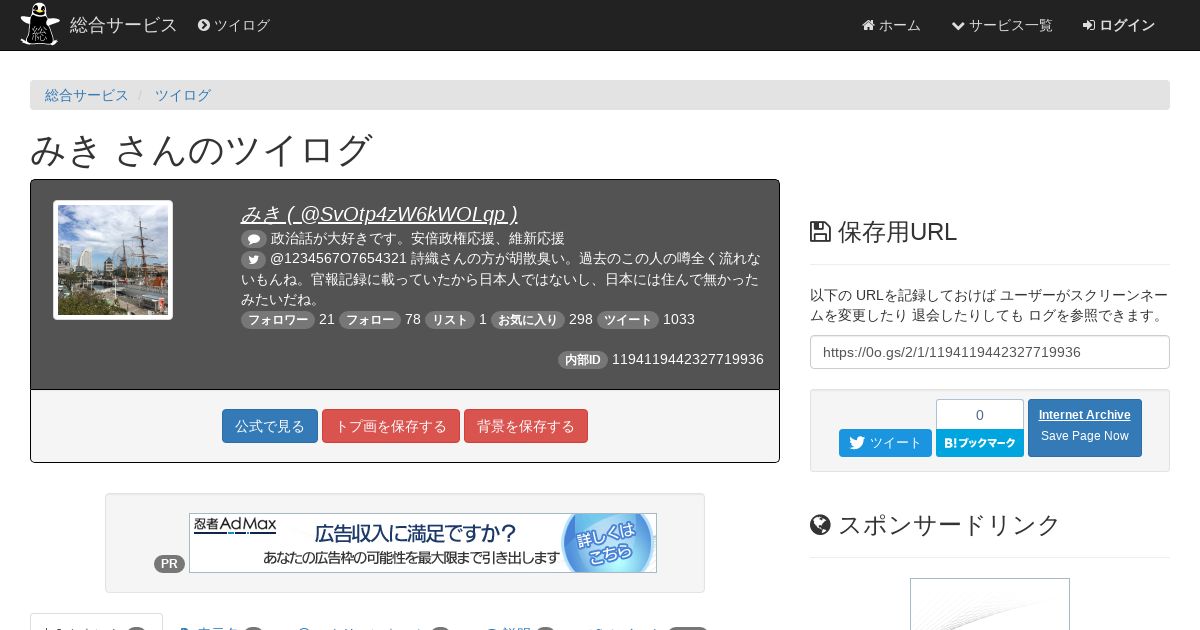Click 詳しくはこちら bubble in ad
Image resolution: width=1200 pixels, height=630 pixels.
[x=607, y=543]
